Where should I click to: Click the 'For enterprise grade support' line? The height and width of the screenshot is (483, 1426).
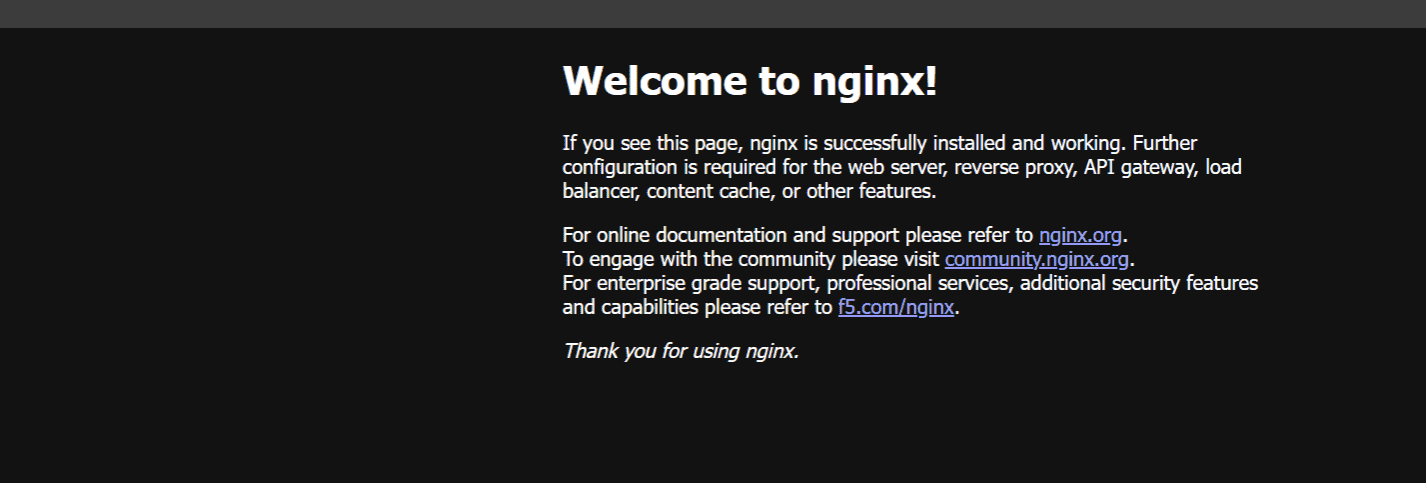[x=910, y=284]
